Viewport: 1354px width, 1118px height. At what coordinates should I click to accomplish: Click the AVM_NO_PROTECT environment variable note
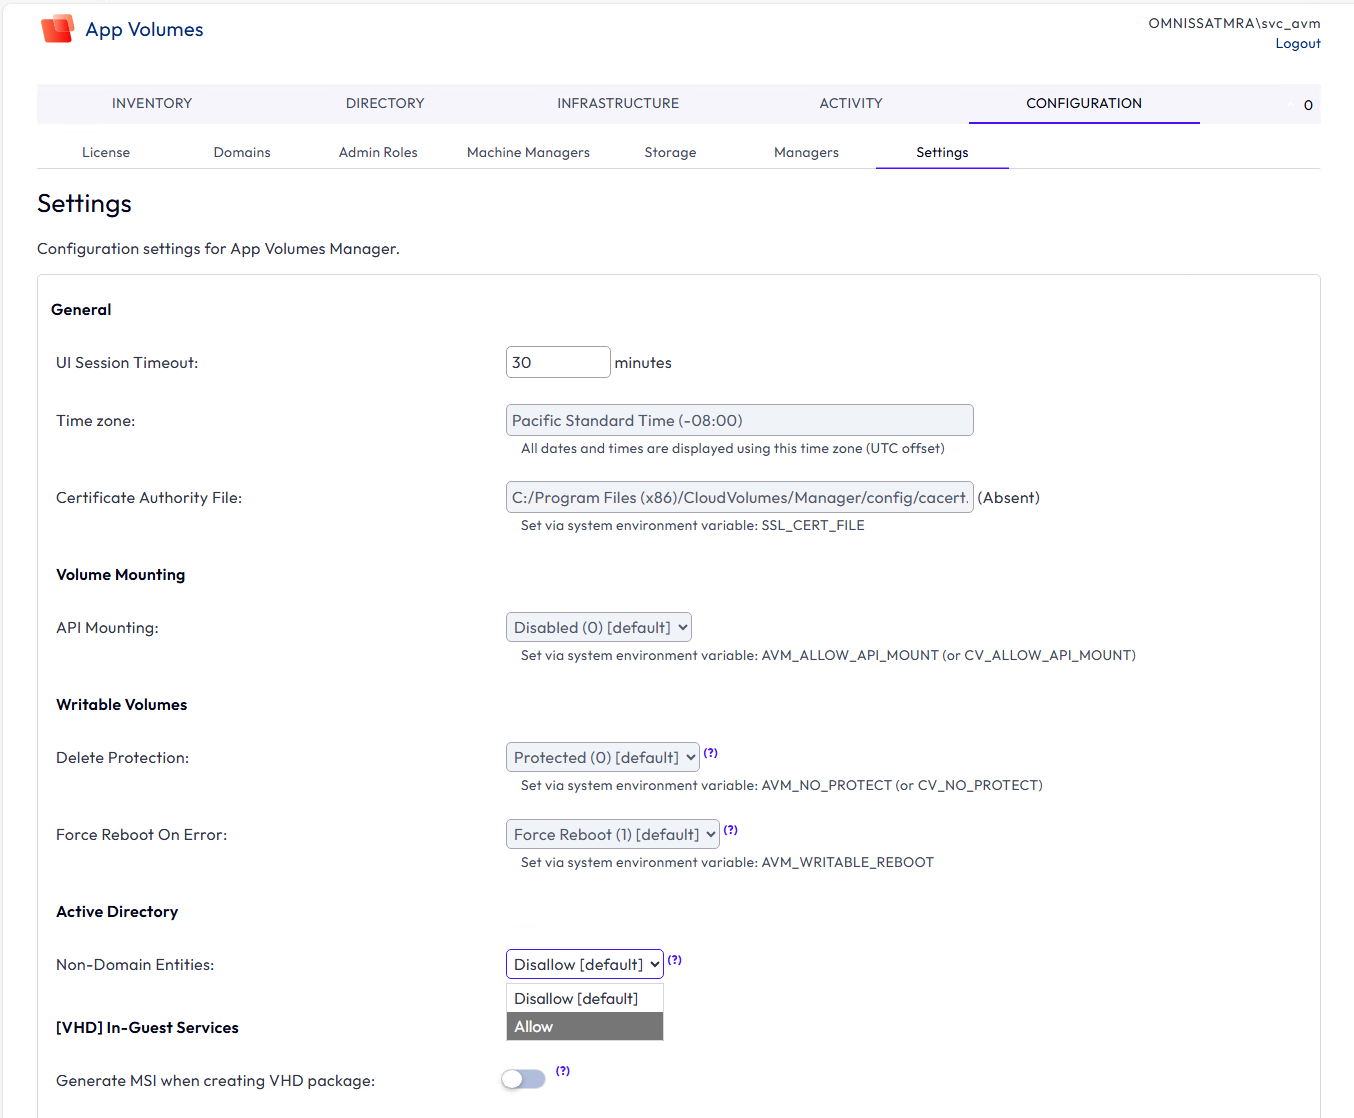782,785
